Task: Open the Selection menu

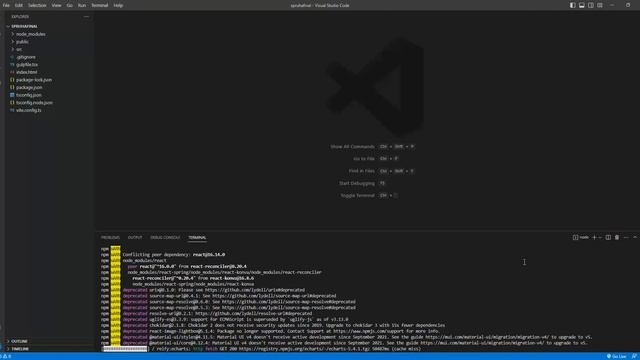Action: (37, 5)
